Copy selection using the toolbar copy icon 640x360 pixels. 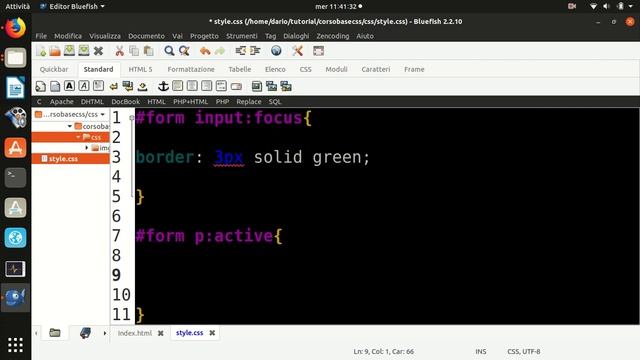134,51
